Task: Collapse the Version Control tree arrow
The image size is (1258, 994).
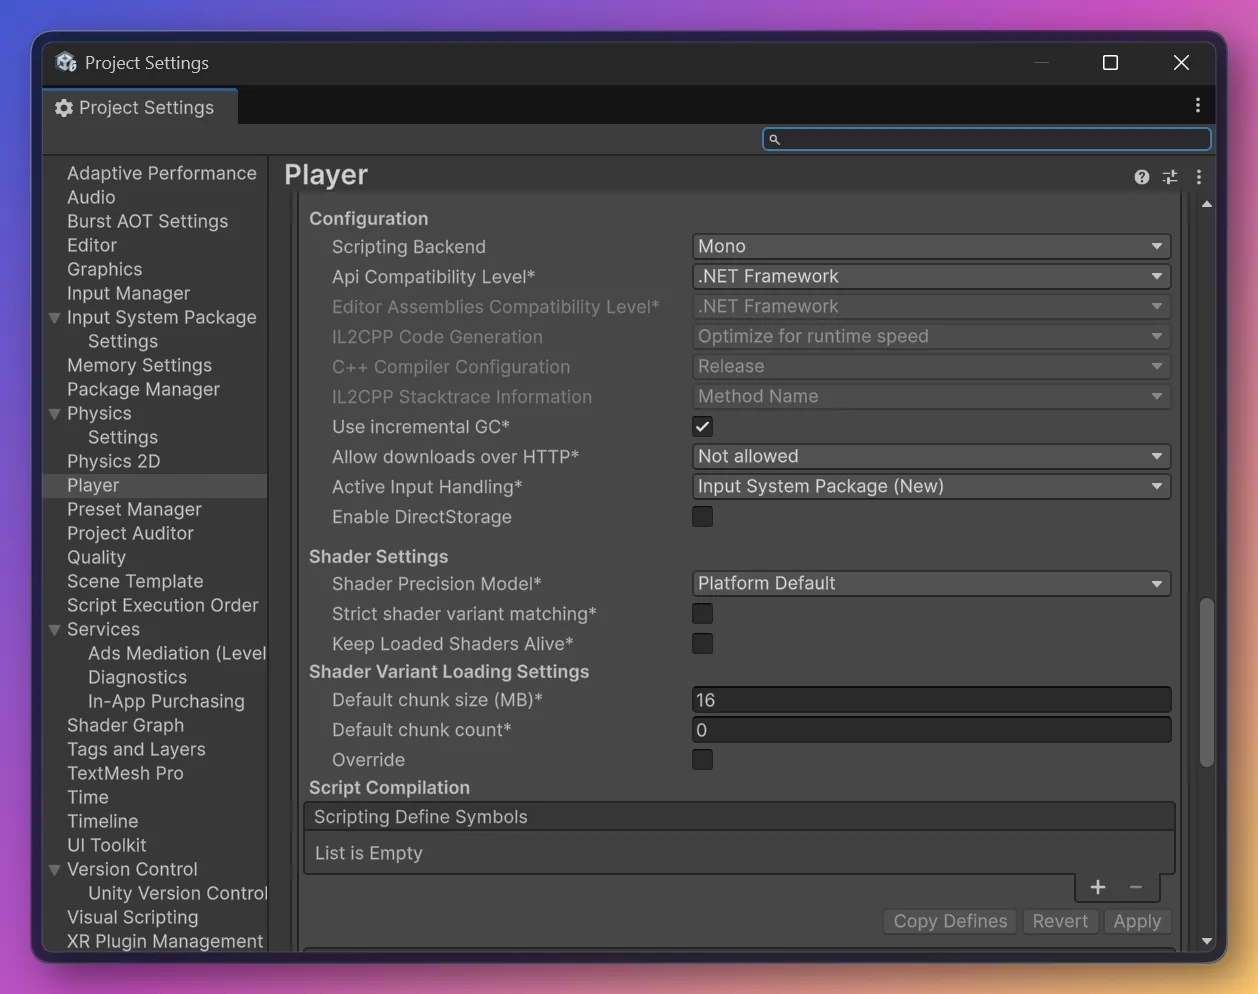Action: coord(55,870)
